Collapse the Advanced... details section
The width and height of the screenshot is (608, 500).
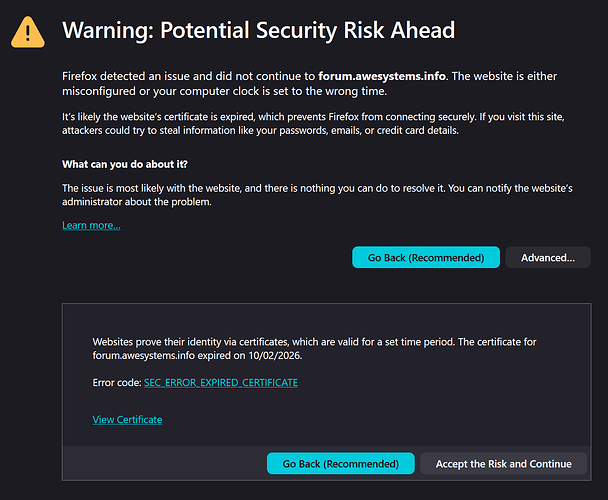(547, 257)
